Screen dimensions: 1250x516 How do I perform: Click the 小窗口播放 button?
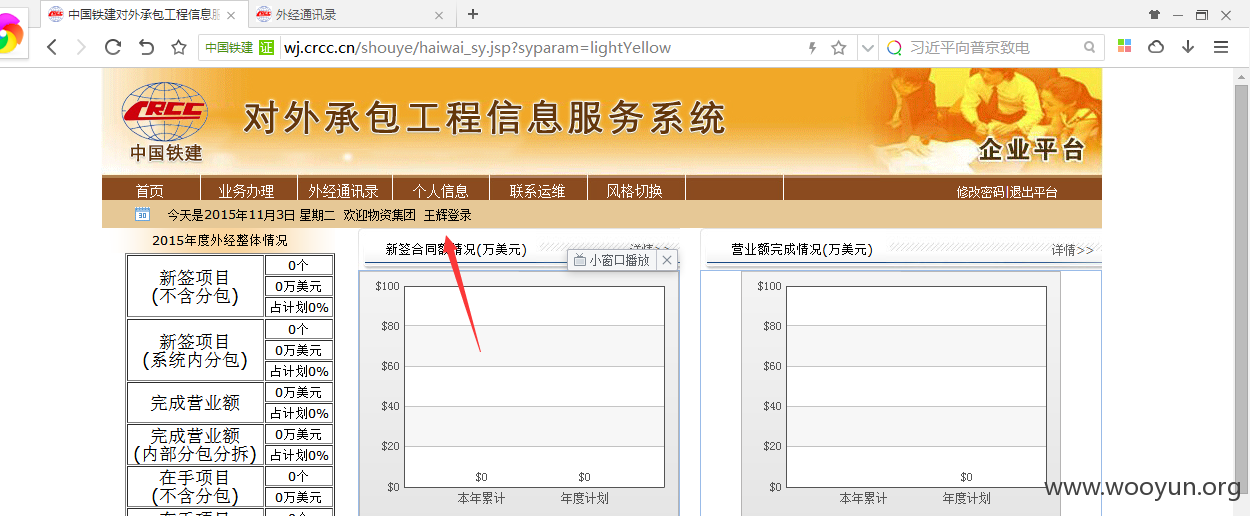[612, 260]
